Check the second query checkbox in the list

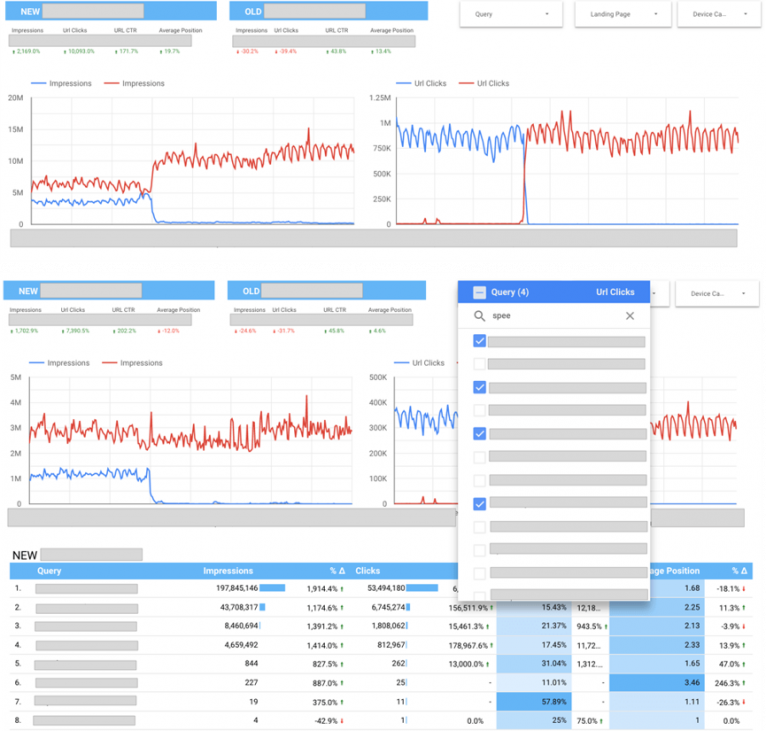(x=480, y=364)
